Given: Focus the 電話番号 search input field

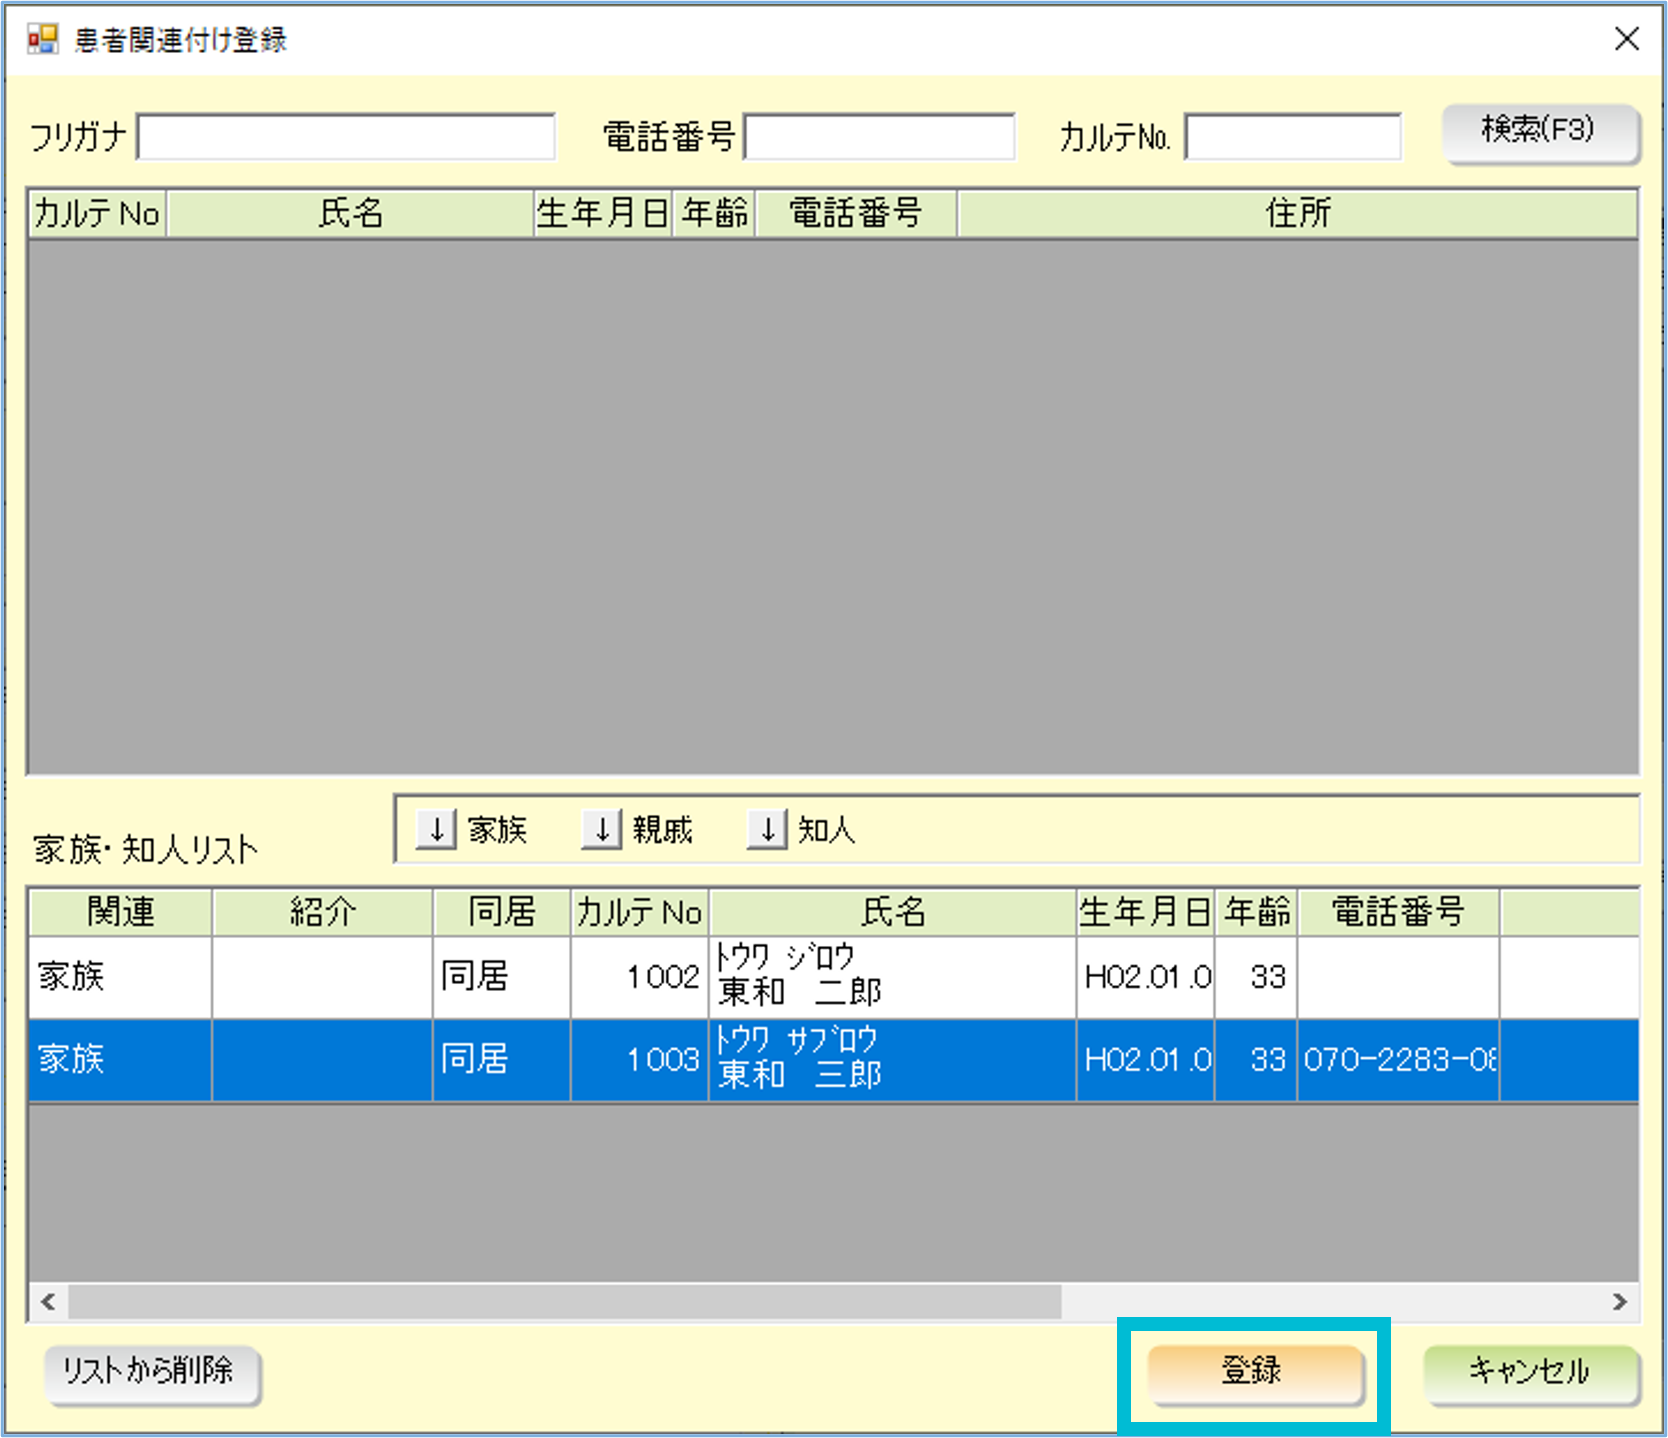Looking at the screenshot, I should pyautogui.click(x=879, y=137).
